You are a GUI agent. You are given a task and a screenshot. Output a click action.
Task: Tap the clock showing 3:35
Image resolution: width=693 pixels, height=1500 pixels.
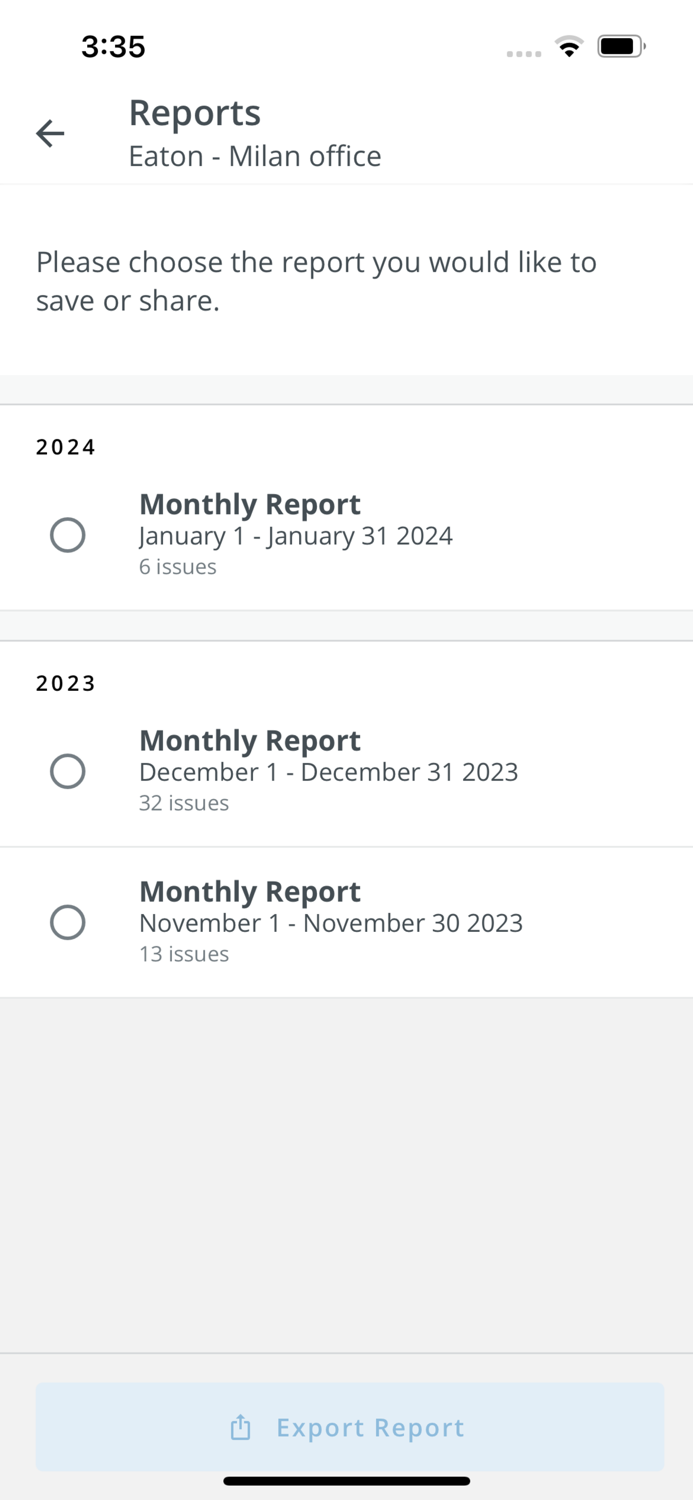[x=114, y=46]
